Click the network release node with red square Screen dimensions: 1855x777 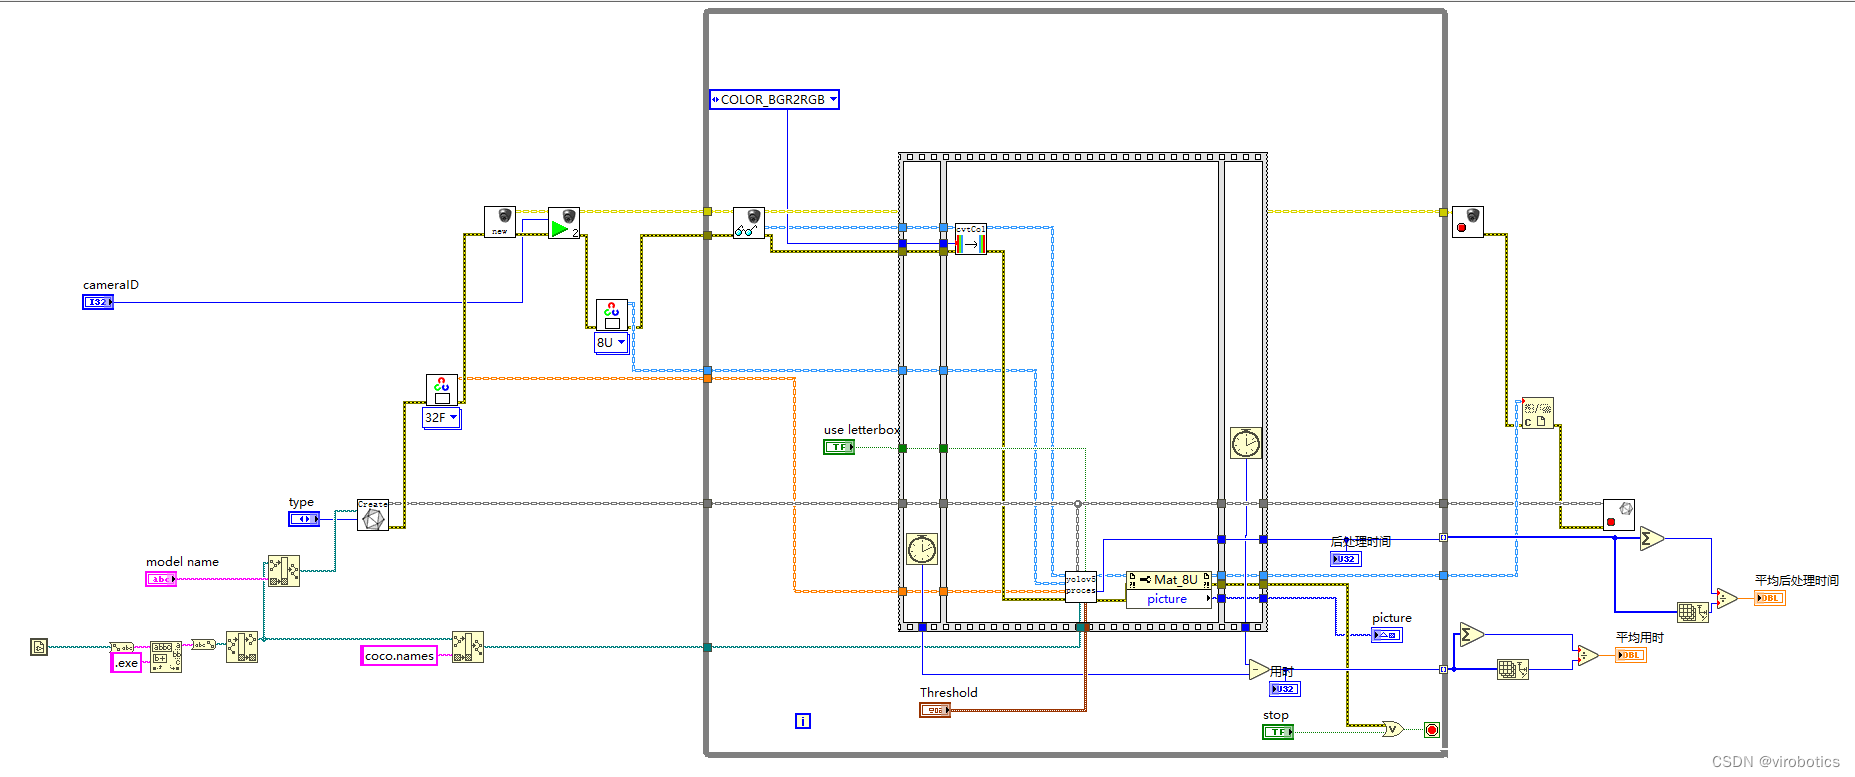1619,515
